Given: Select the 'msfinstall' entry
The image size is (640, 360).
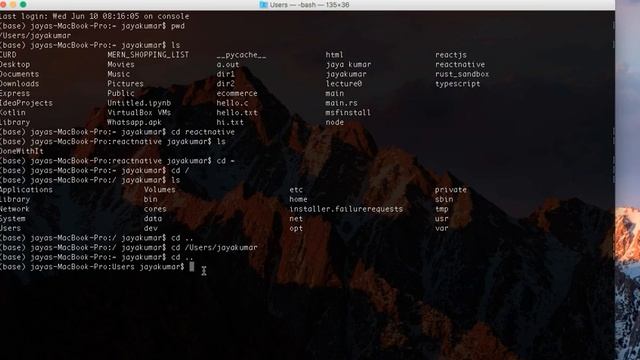Looking at the screenshot, I should point(348,113).
